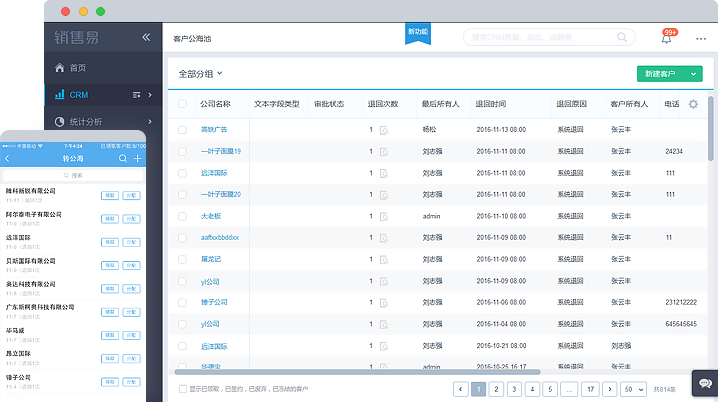Change the 50 per page dropdown
Screen dimensions: 718x402
(x=634, y=389)
